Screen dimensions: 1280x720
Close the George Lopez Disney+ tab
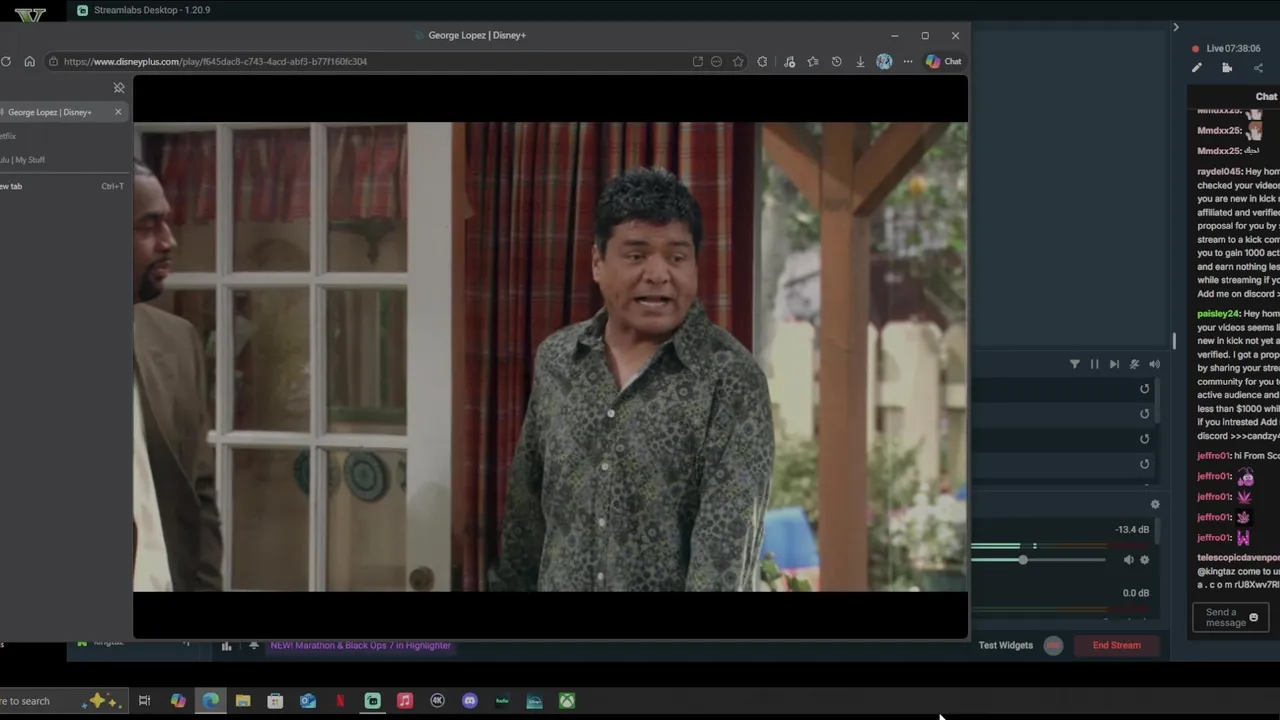tap(118, 112)
